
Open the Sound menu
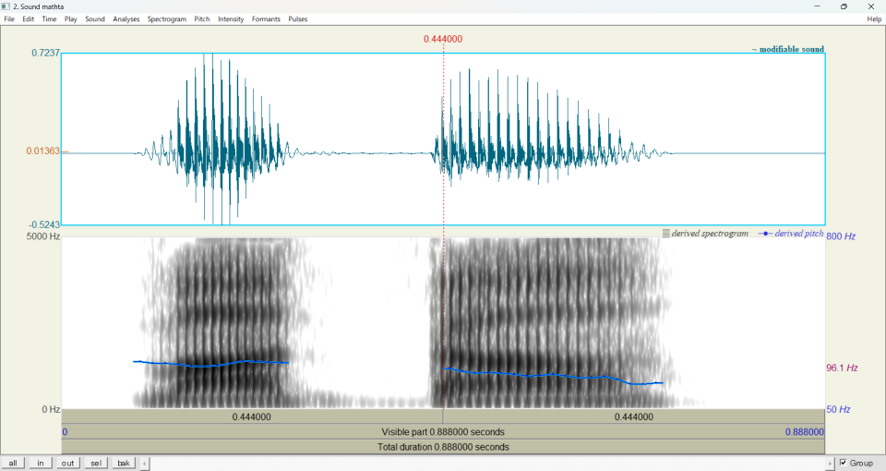coord(95,19)
